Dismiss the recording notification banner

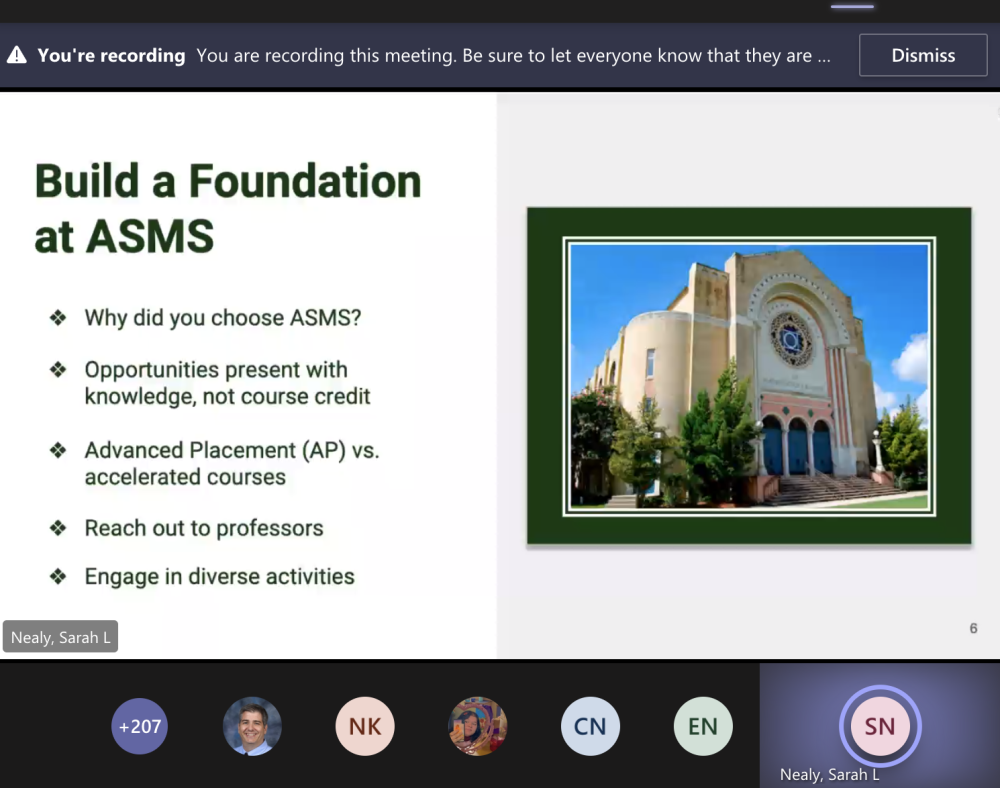click(923, 55)
